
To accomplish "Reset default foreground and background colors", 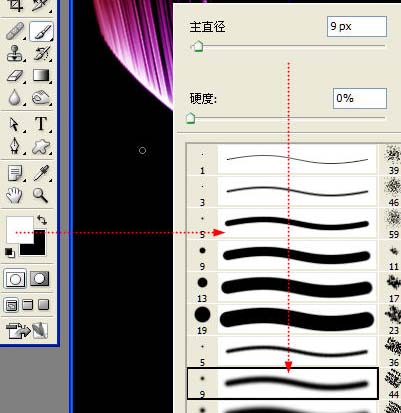I will click(10, 253).
